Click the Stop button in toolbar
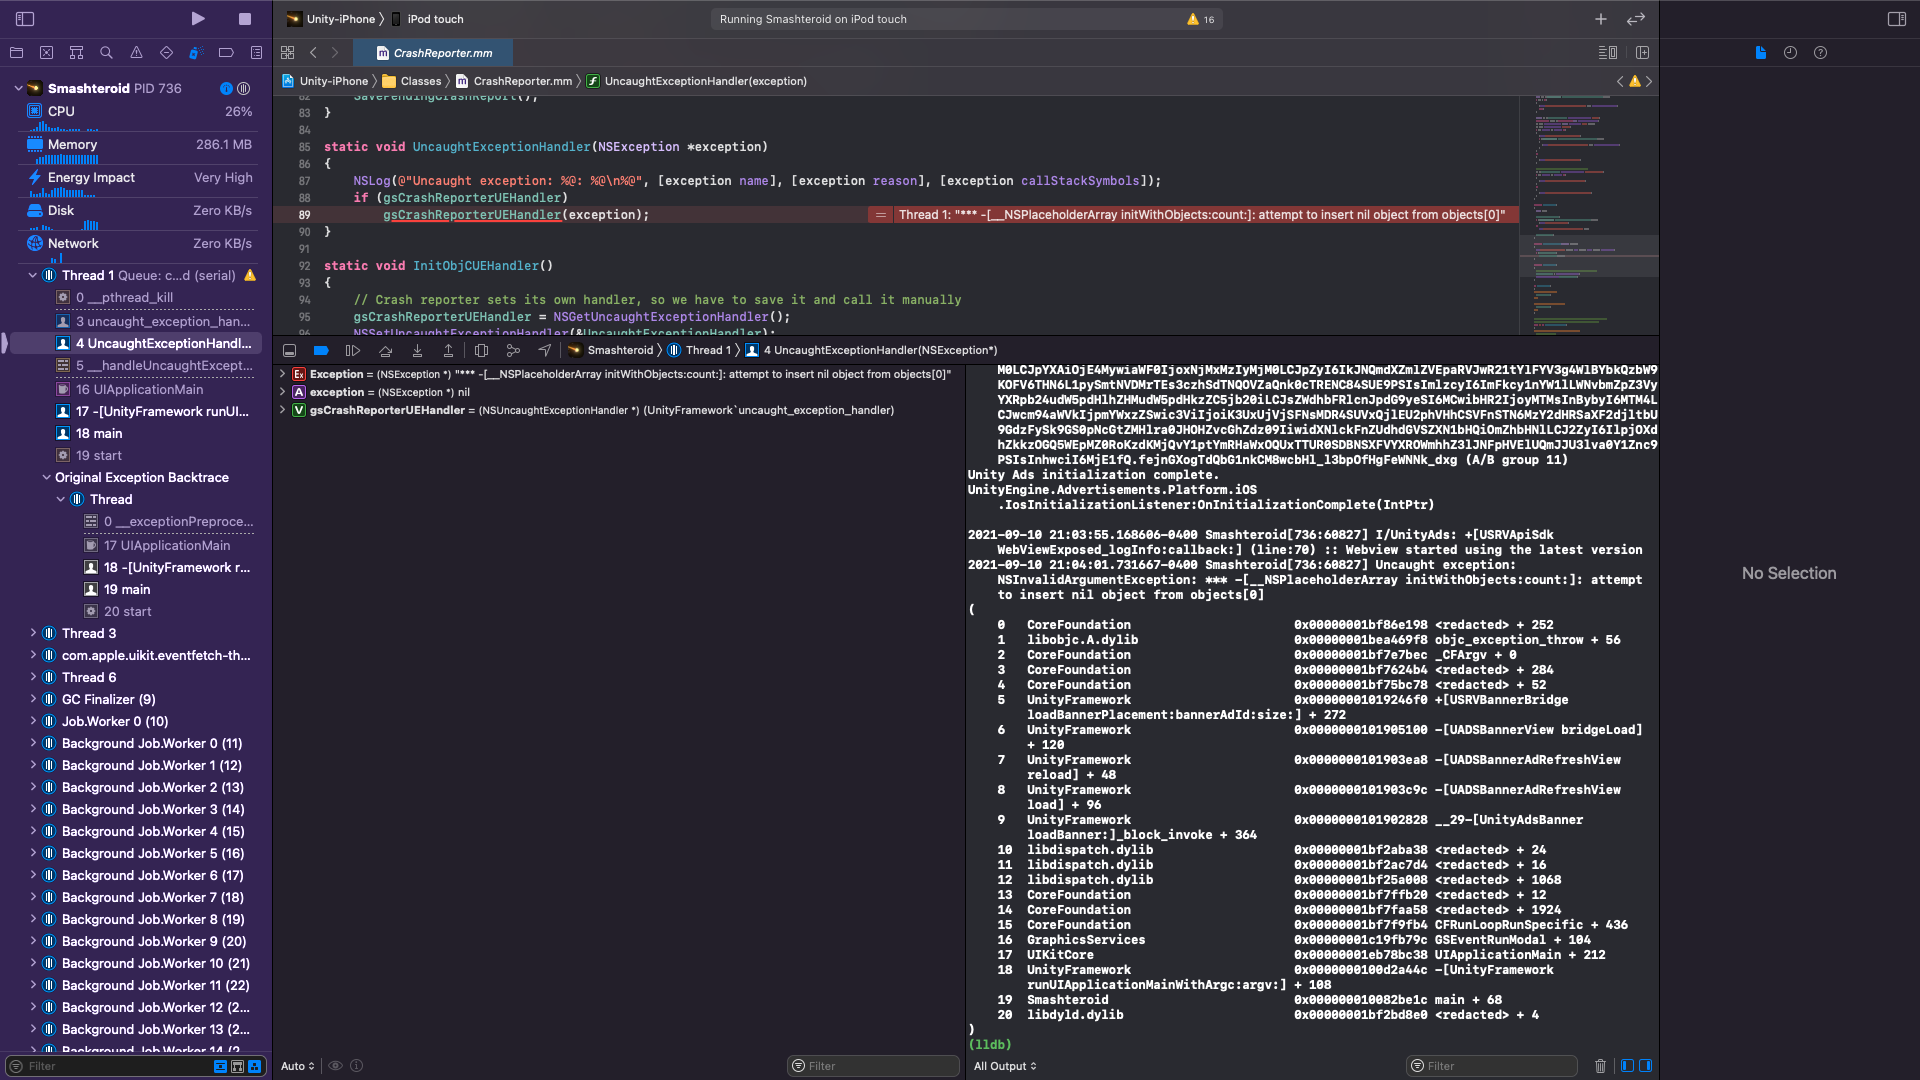 coord(245,19)
